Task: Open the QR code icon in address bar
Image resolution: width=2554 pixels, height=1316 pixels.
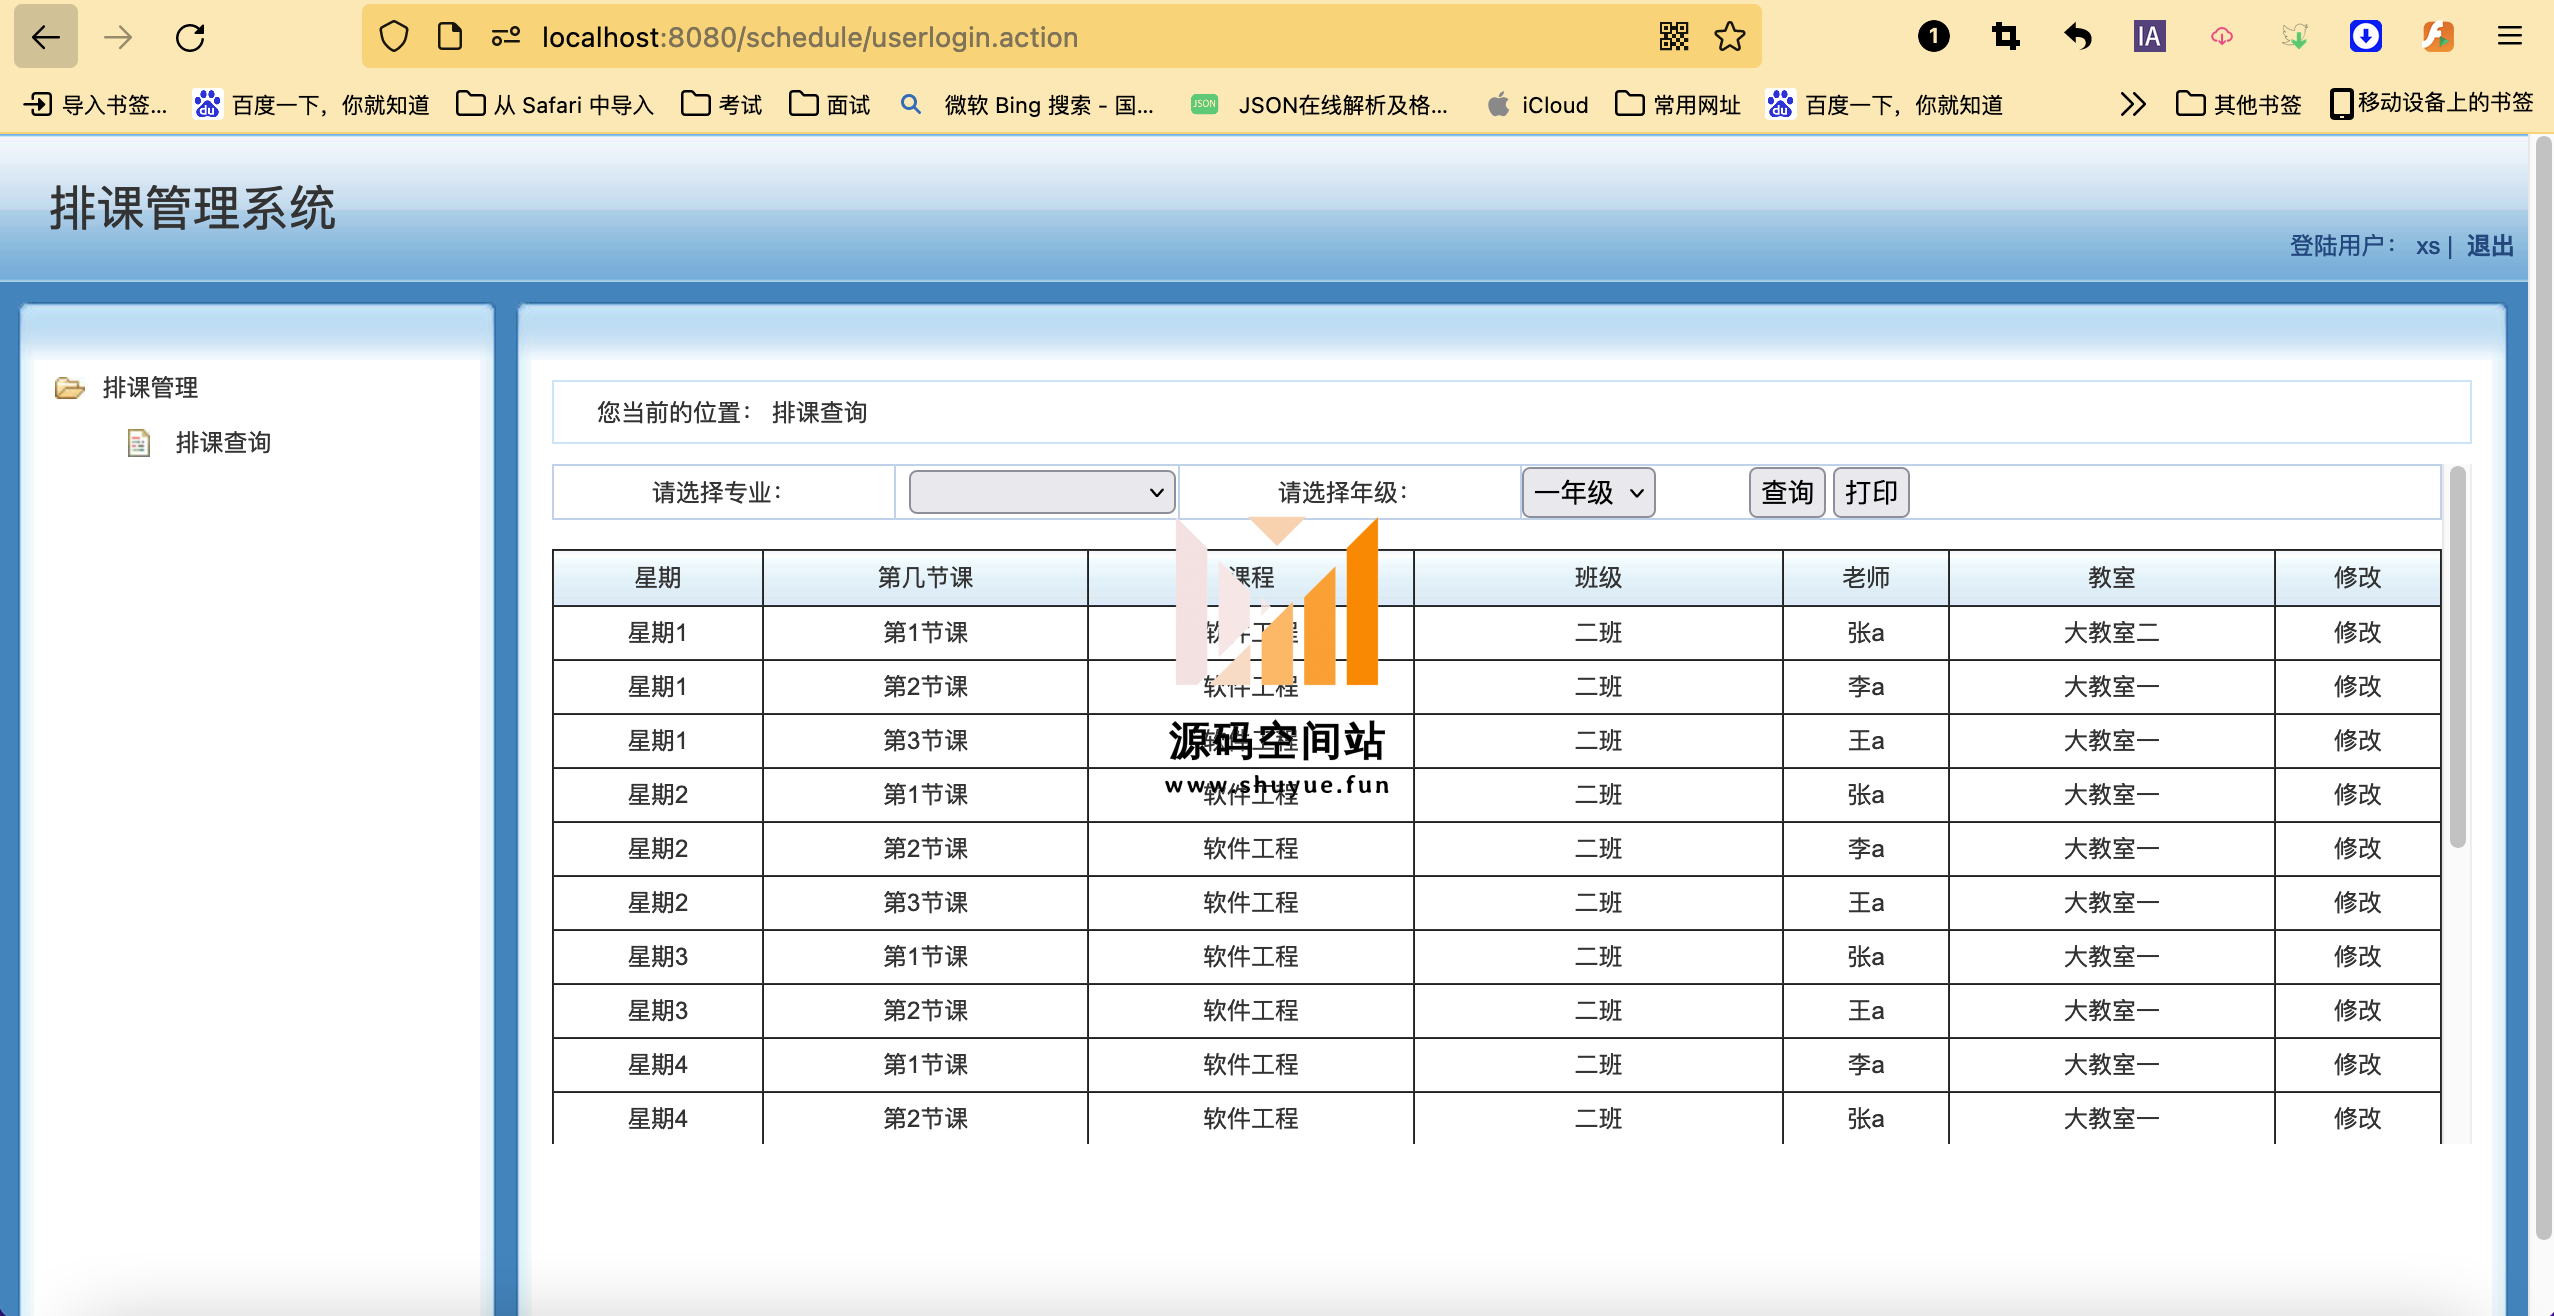Action: coord(1674,37)
